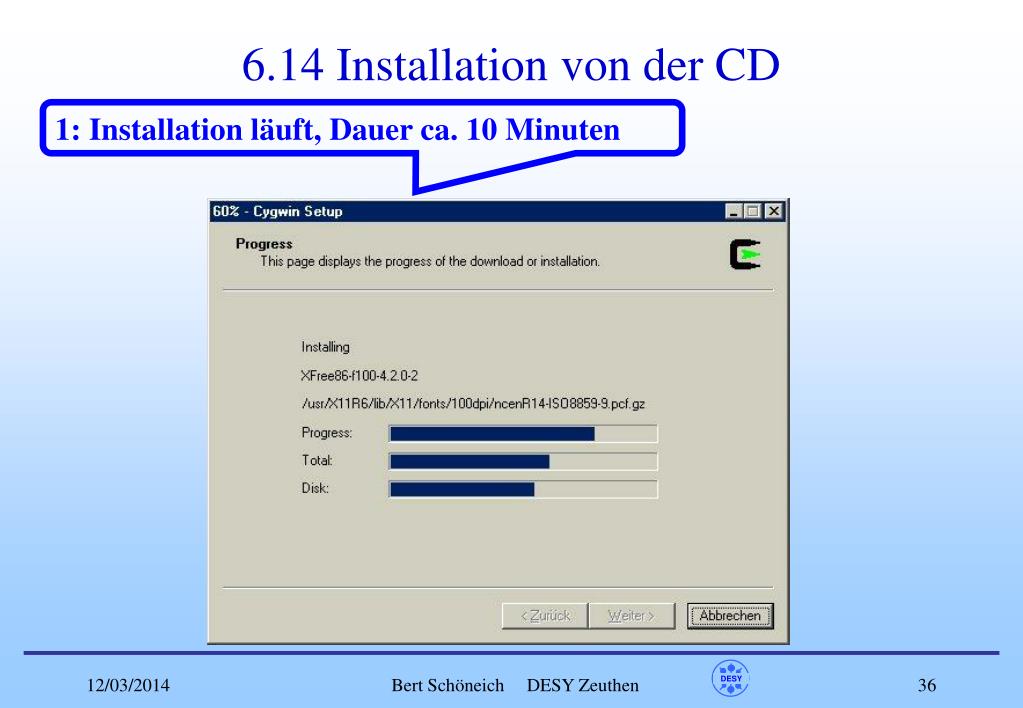Click the disabled Weiter button
This screenshot has height=708, width=1023.
[631, 615]
